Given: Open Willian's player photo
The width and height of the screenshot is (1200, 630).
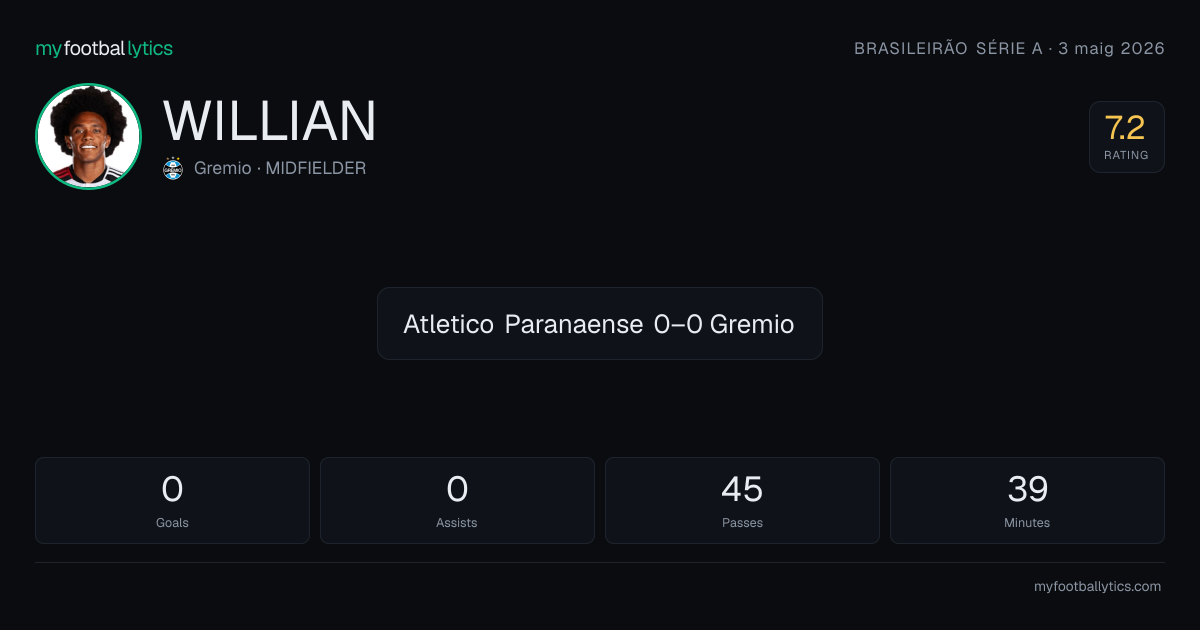Looking at the screenshot, I should (88, 136).
